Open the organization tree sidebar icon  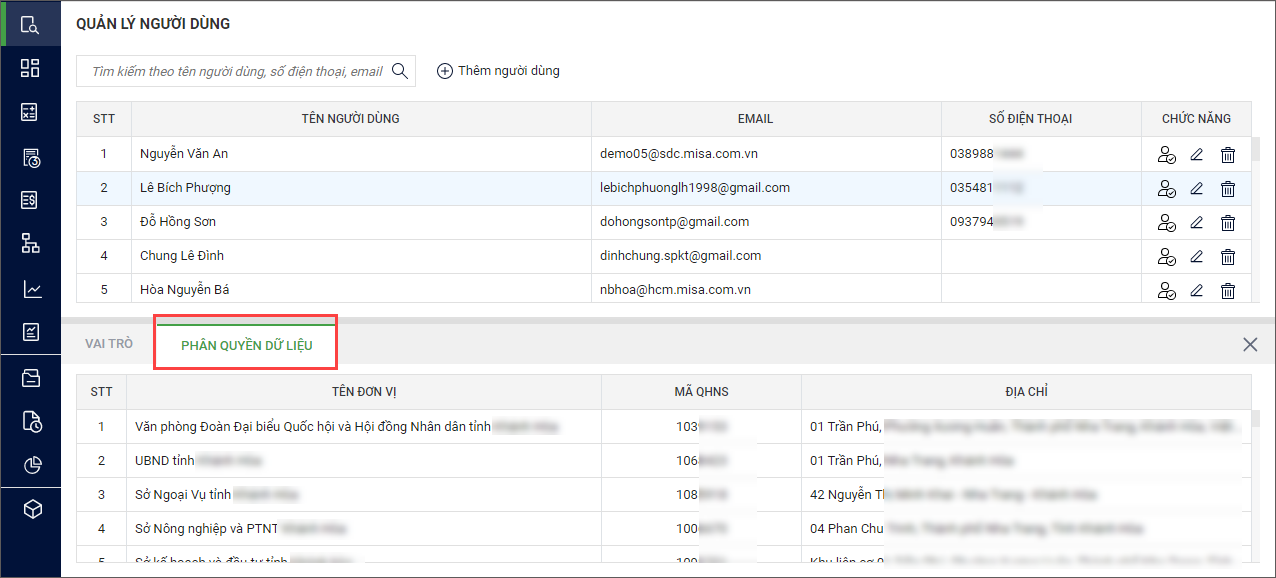tap(30, 243)
